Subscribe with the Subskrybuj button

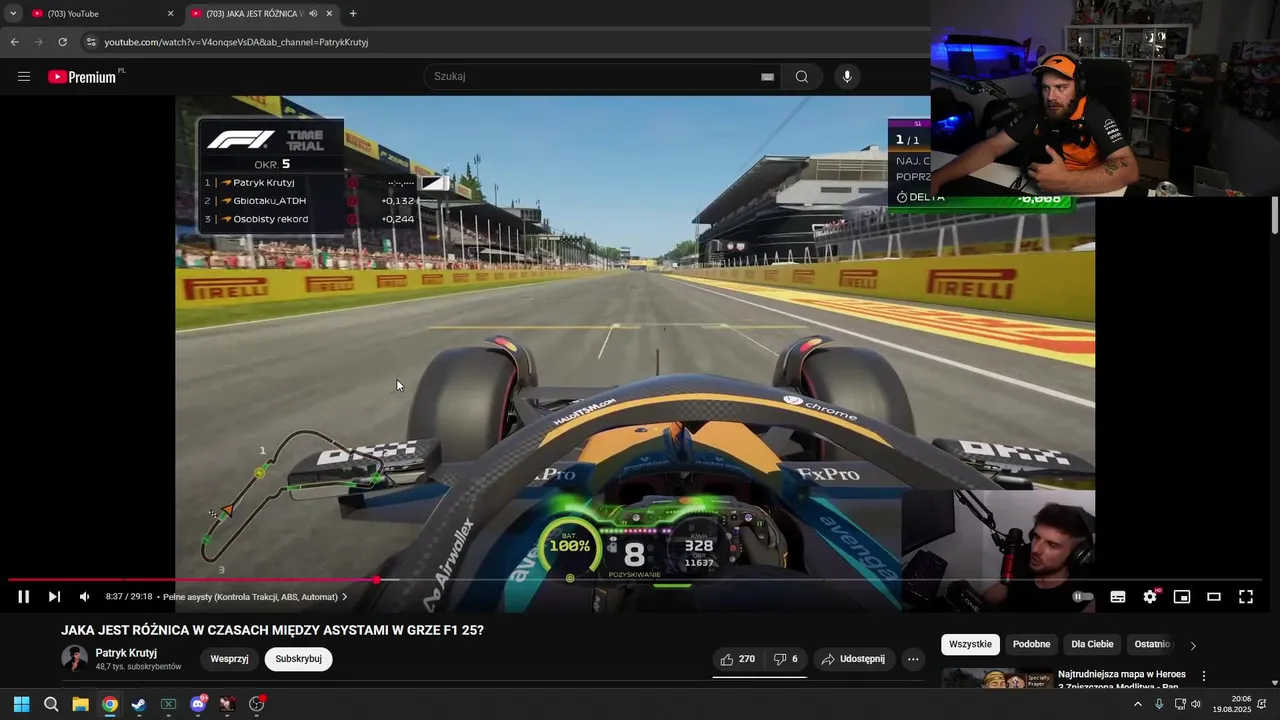click(x=298, y=659)
